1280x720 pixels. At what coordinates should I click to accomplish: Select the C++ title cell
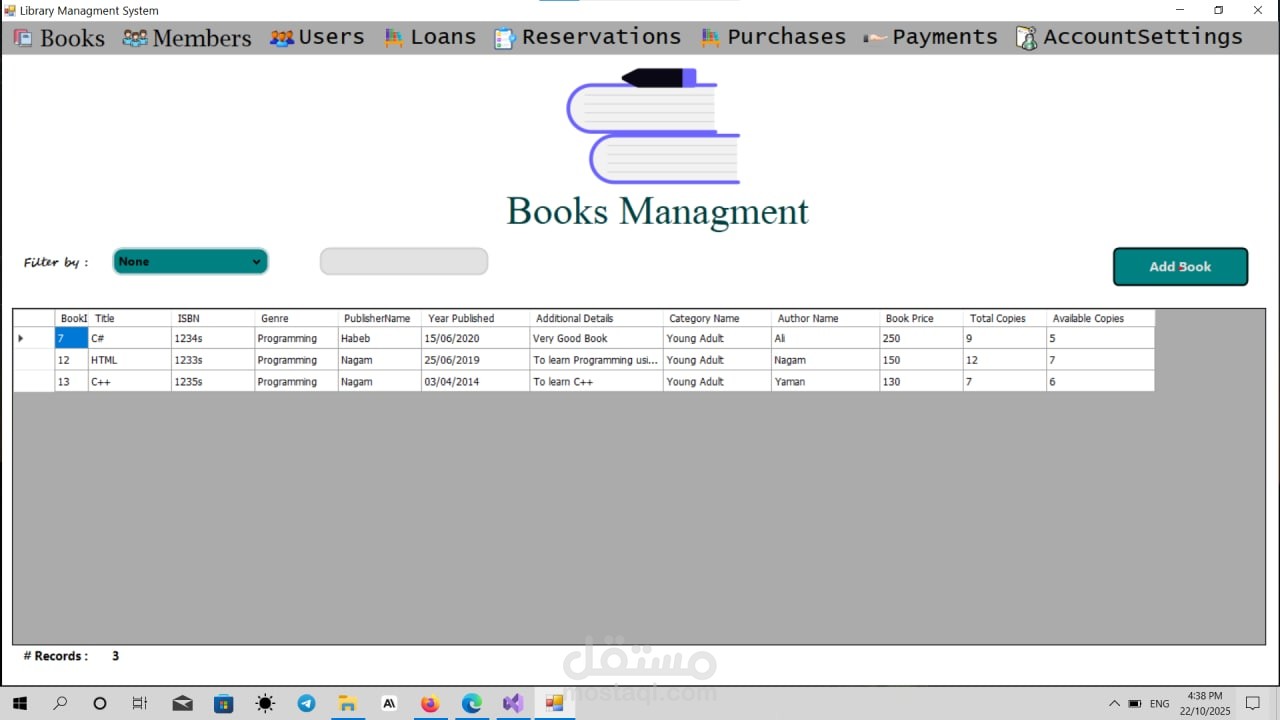click(129, 381)
